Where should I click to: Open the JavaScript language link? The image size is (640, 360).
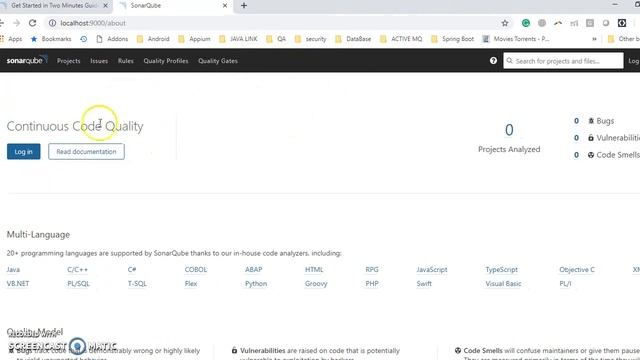[x=432, y=270]
